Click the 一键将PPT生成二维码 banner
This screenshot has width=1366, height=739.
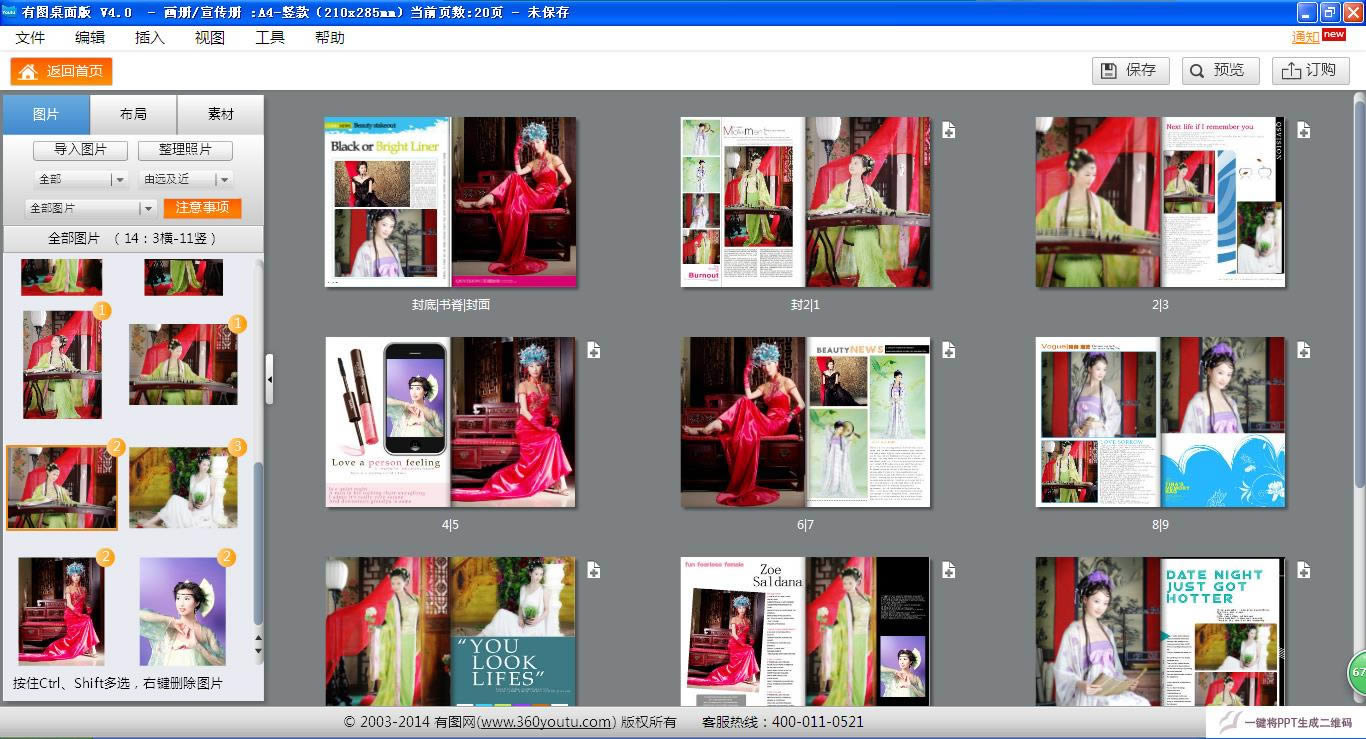(1286, 722)
